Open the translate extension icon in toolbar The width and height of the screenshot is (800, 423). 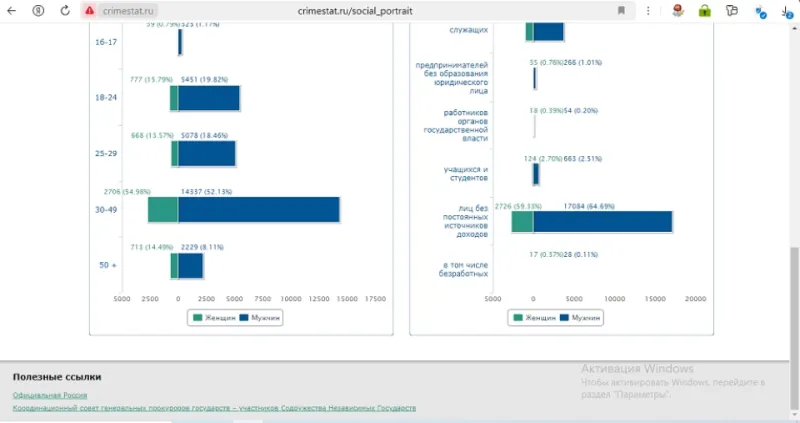coord(761,11)
